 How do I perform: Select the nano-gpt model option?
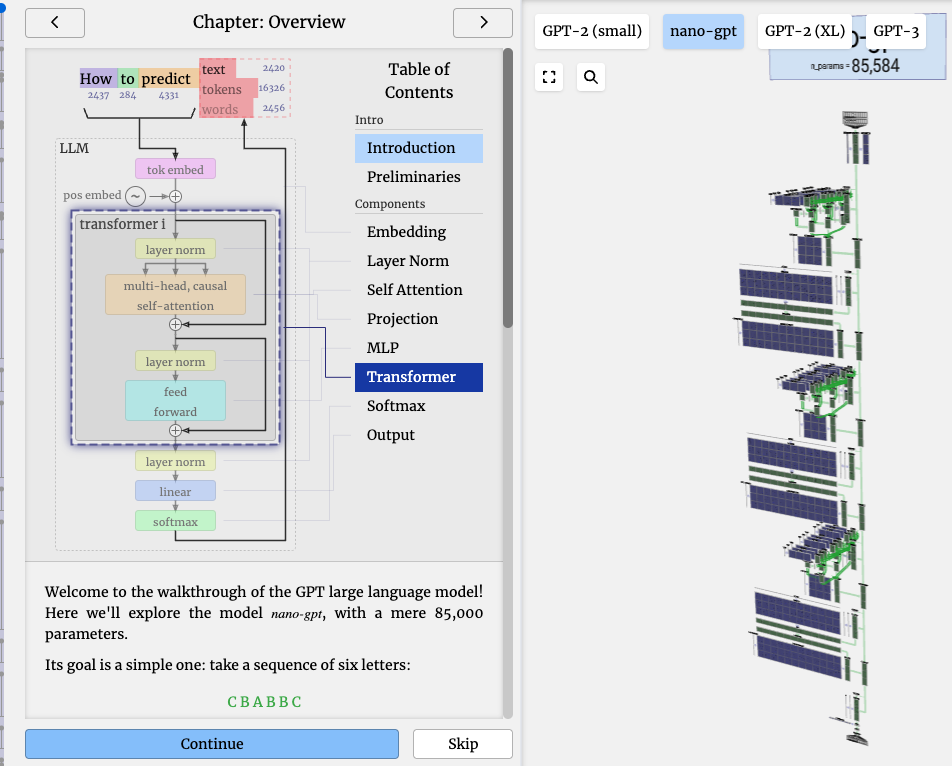(703, 31)
